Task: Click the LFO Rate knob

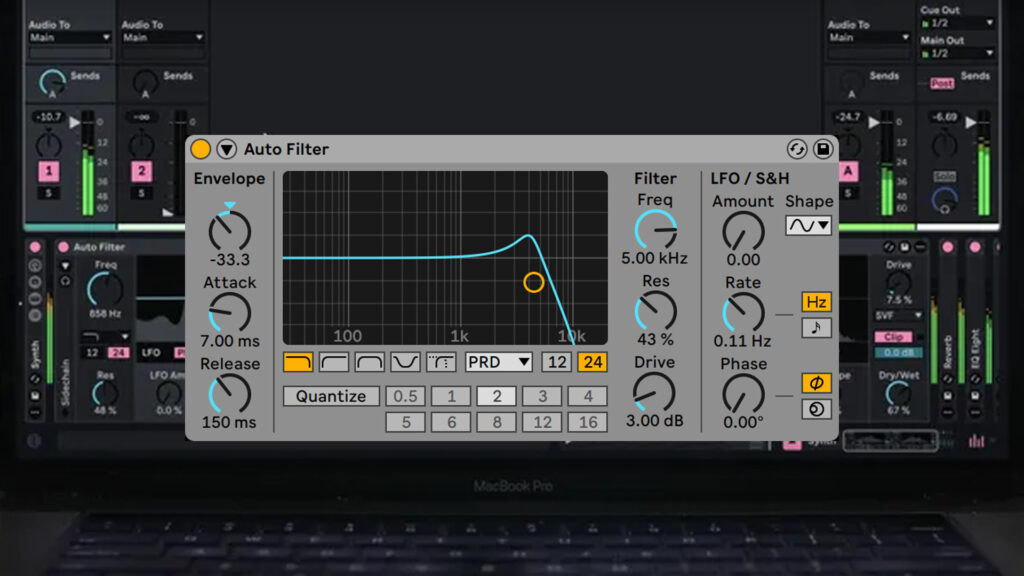Action: pyautogui.click(x=743, y=313)
